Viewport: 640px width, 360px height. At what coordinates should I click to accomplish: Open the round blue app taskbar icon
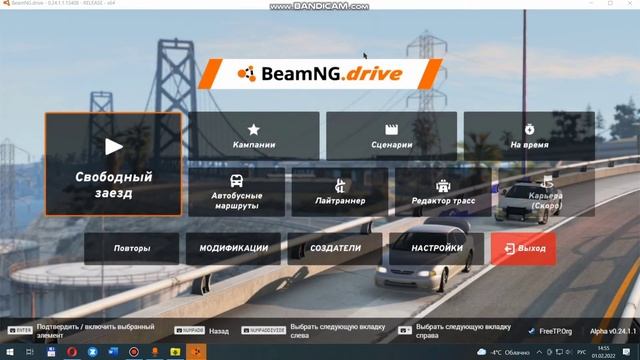tap(93, 352)
